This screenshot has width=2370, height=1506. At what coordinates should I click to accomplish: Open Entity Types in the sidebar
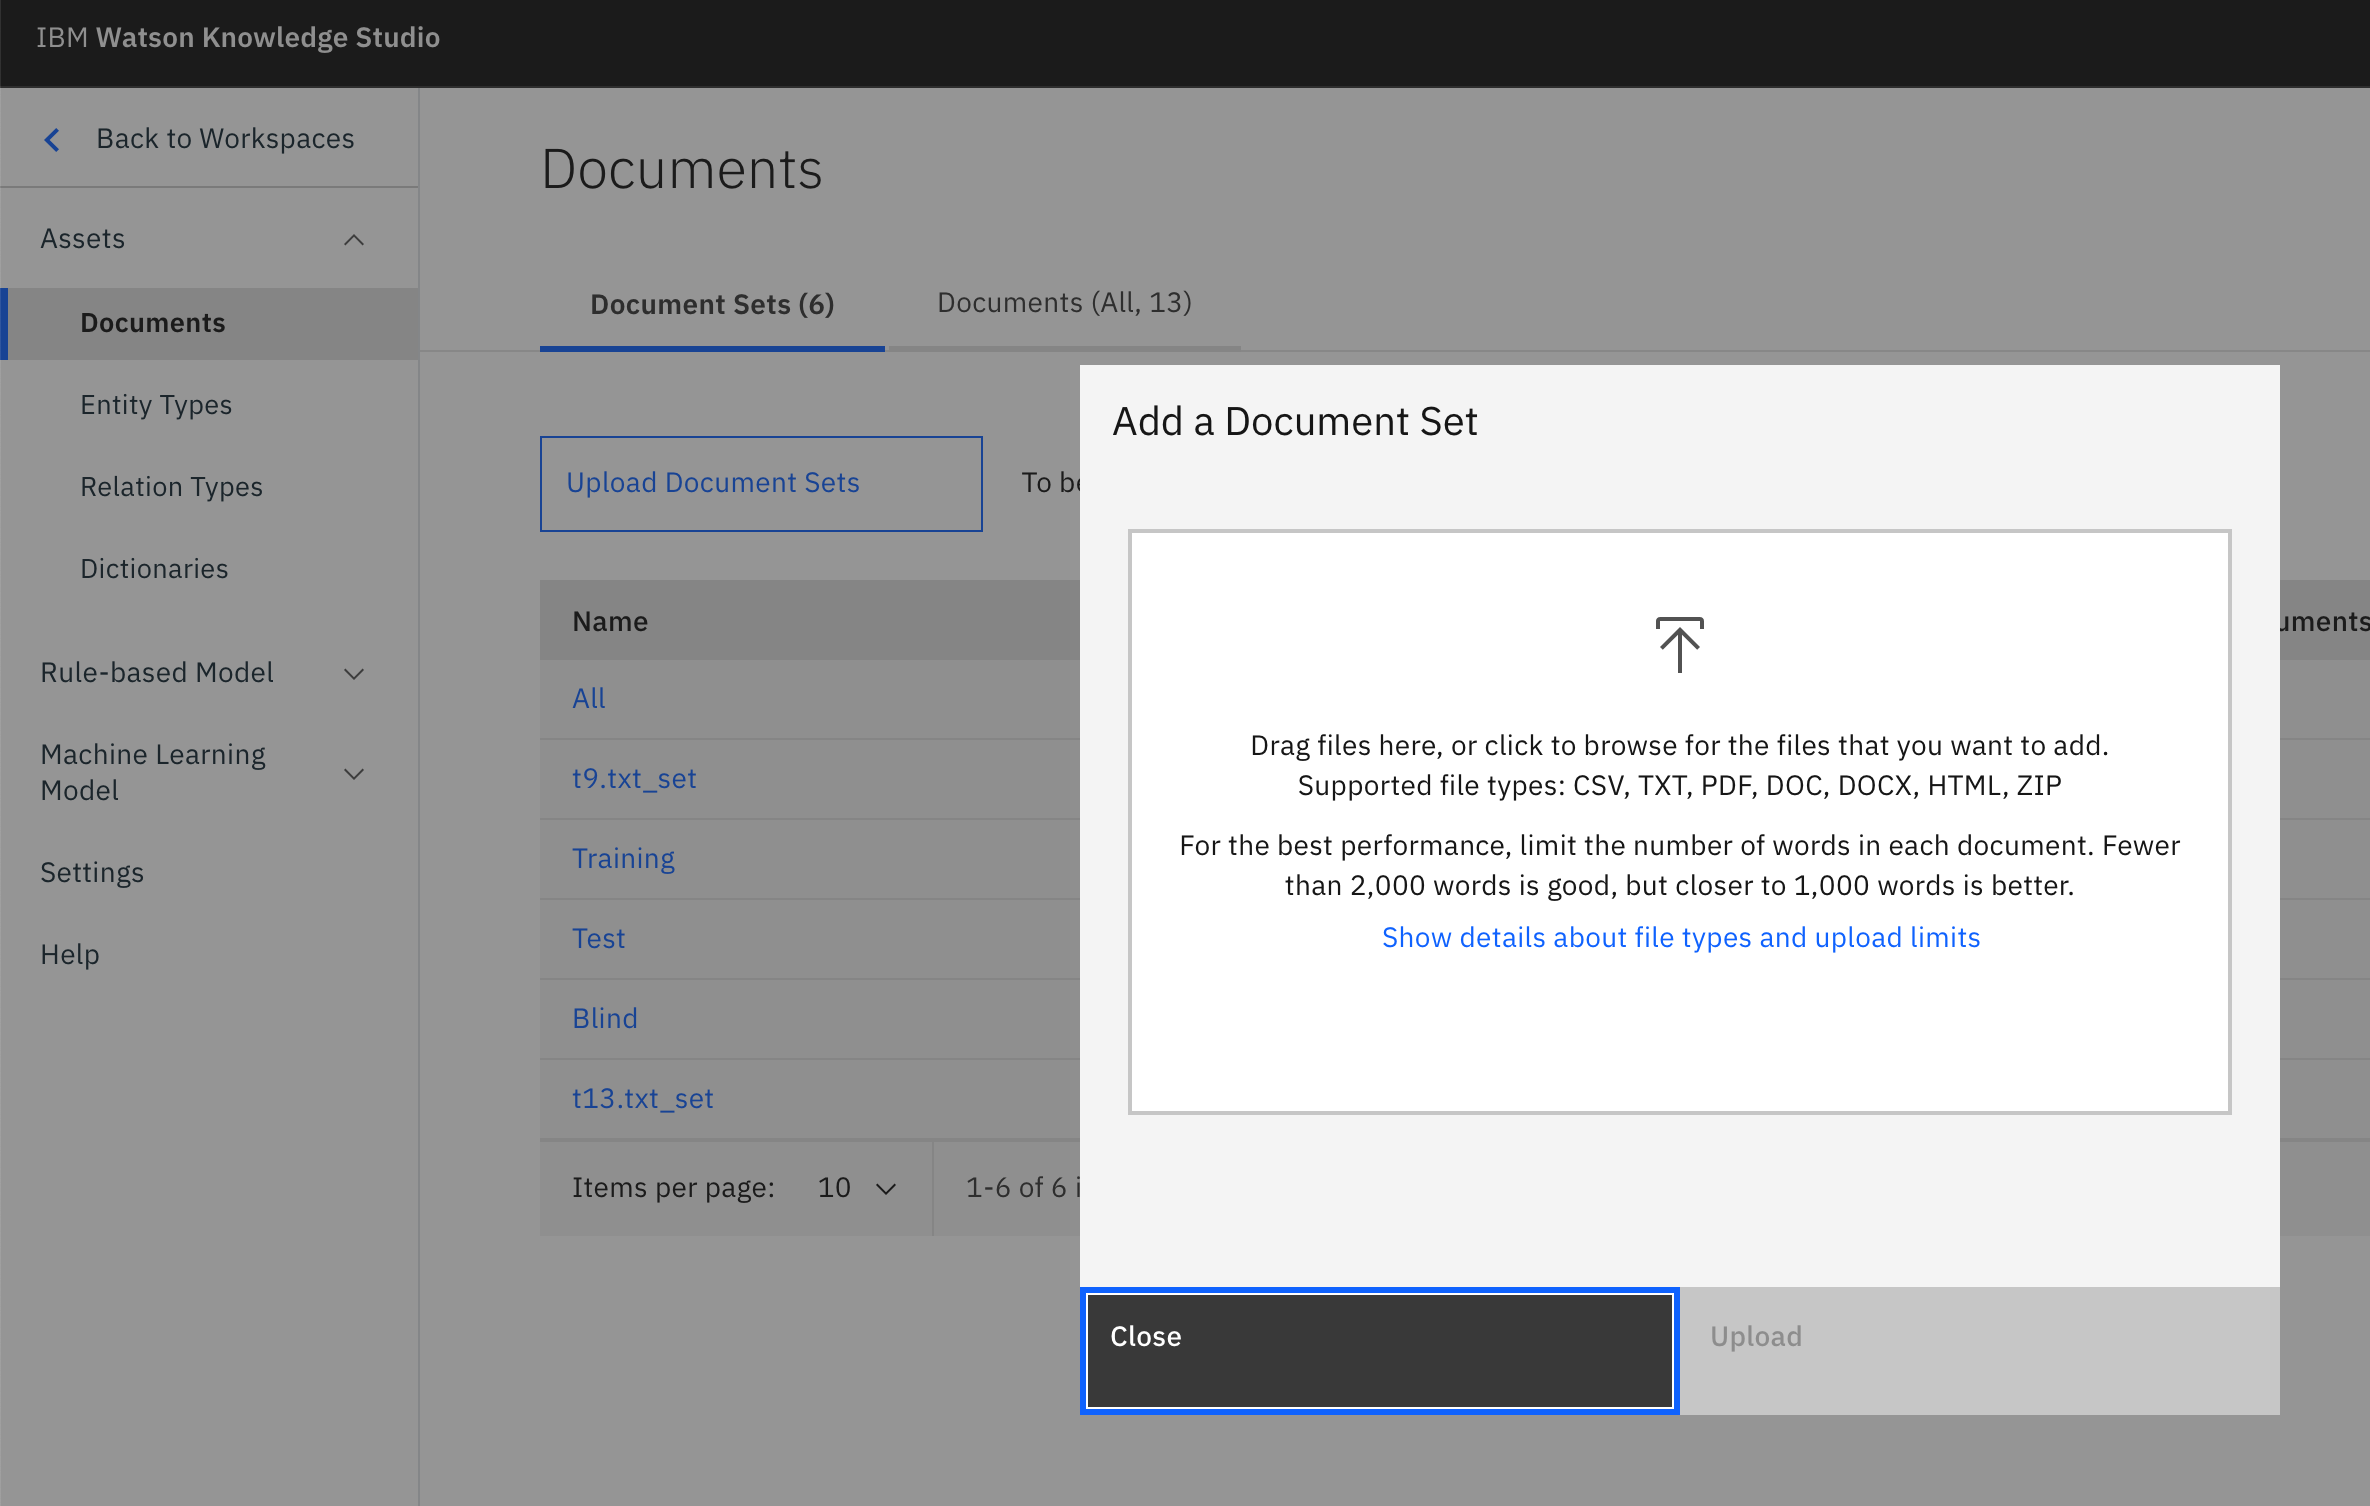coord(156,405)
